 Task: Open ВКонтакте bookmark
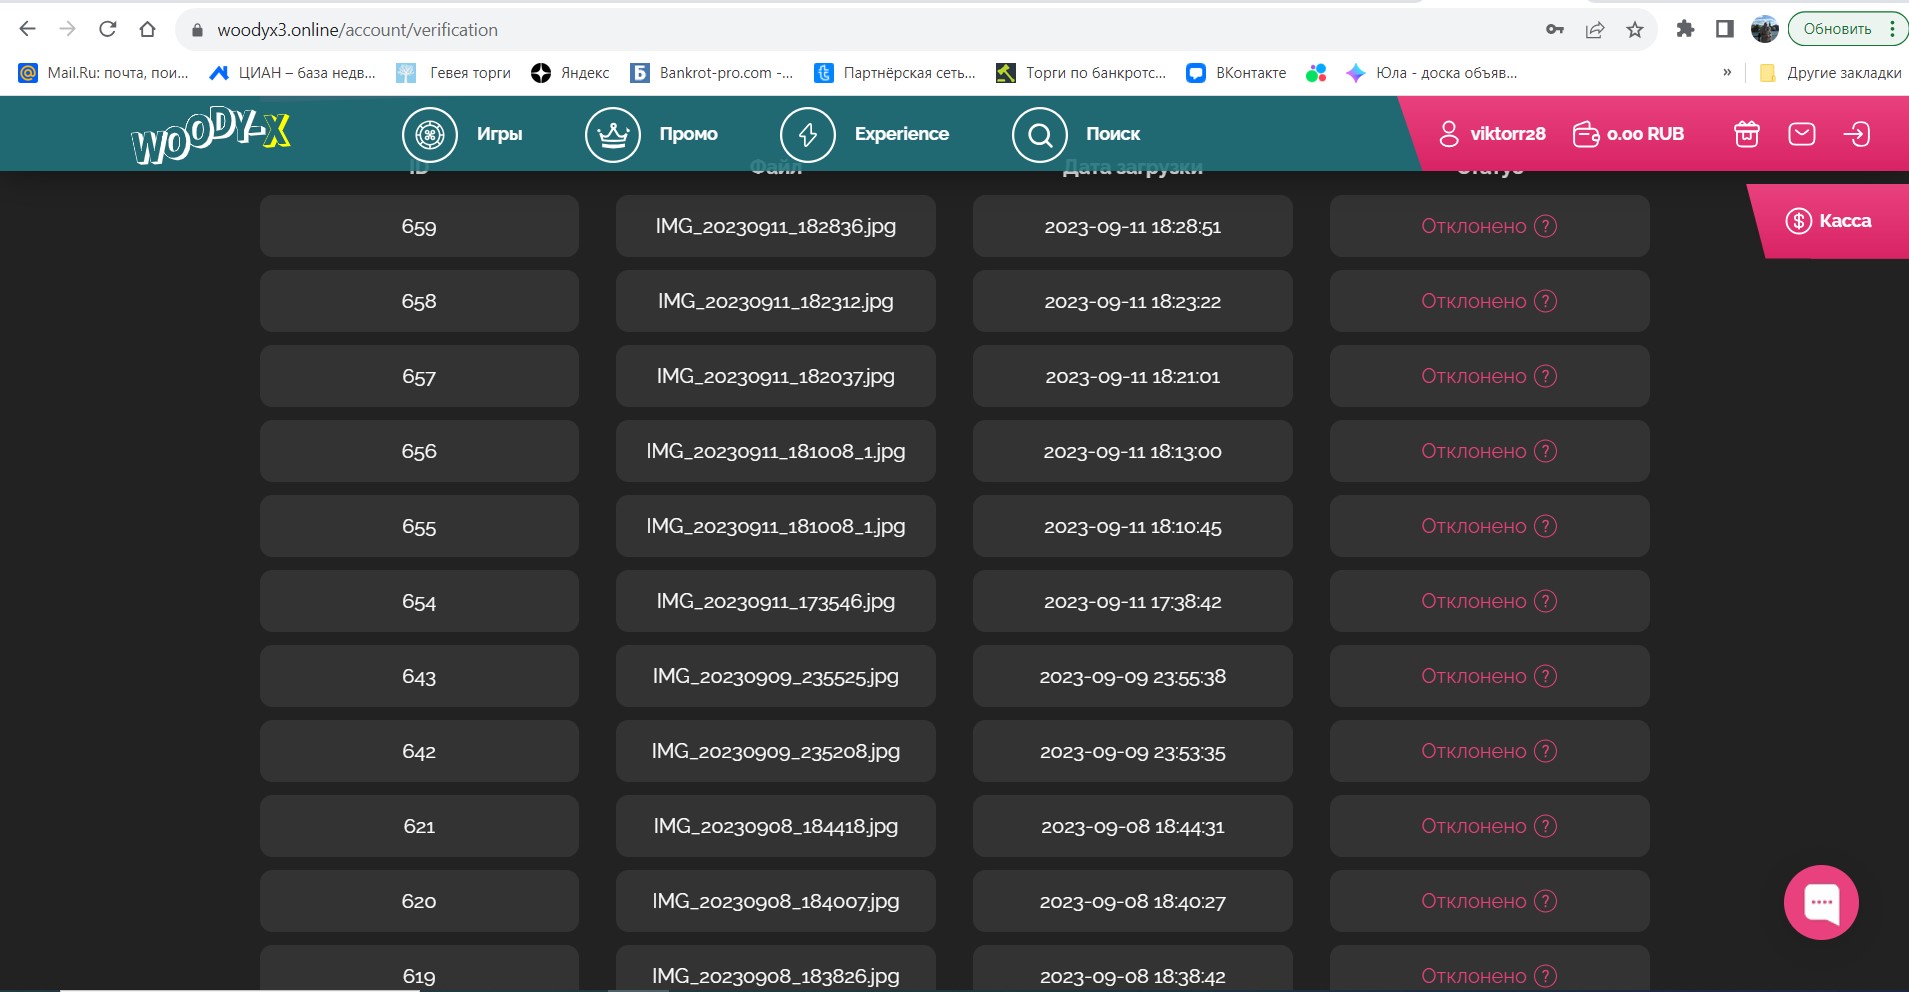pyautogui.click(x=1236, y=73)
